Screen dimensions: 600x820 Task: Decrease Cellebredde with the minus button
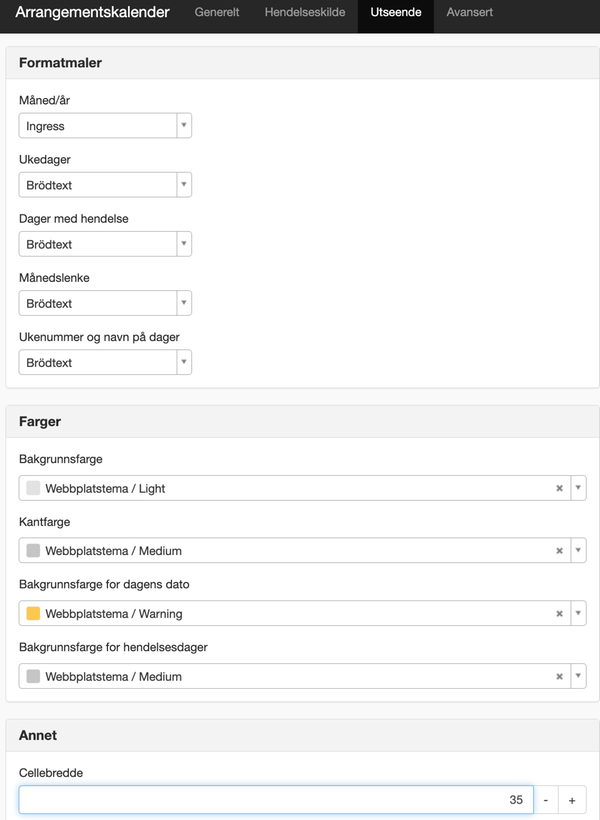pos(546,800)
